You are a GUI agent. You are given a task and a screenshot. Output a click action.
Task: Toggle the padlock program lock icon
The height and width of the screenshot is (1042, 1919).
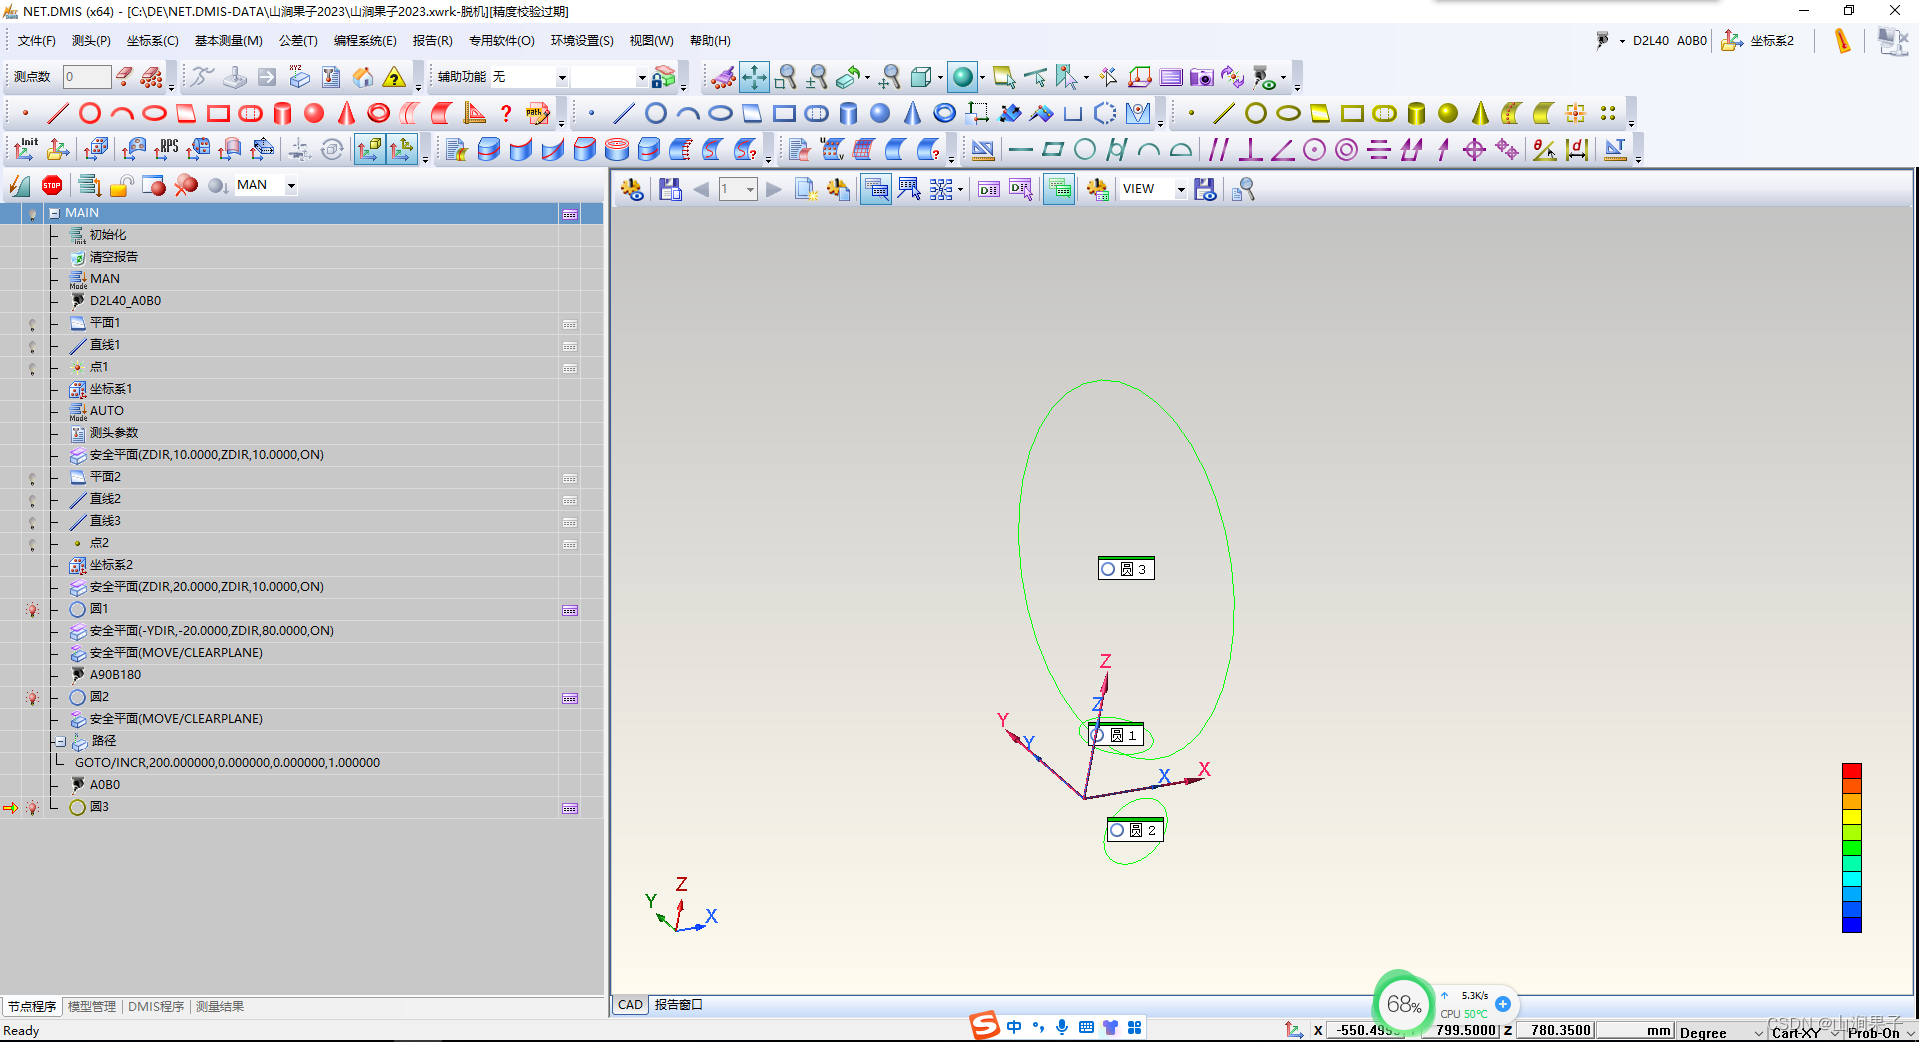pos(122,185)
